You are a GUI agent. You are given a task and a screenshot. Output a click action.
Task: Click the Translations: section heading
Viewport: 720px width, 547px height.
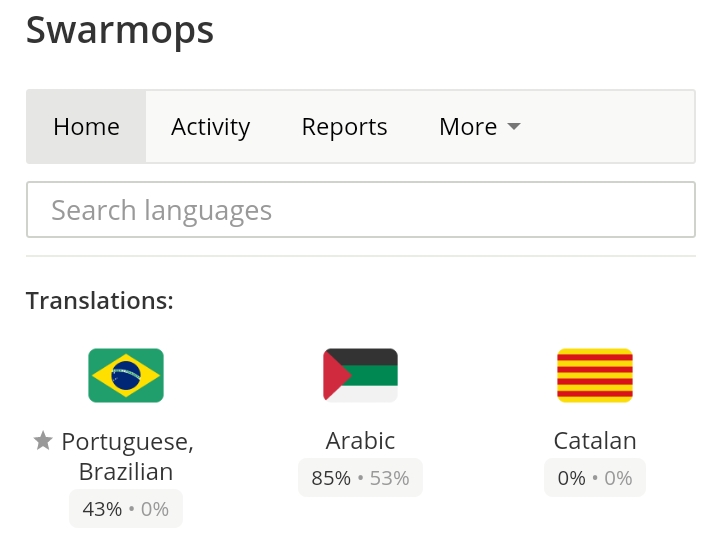pos(100,301)
